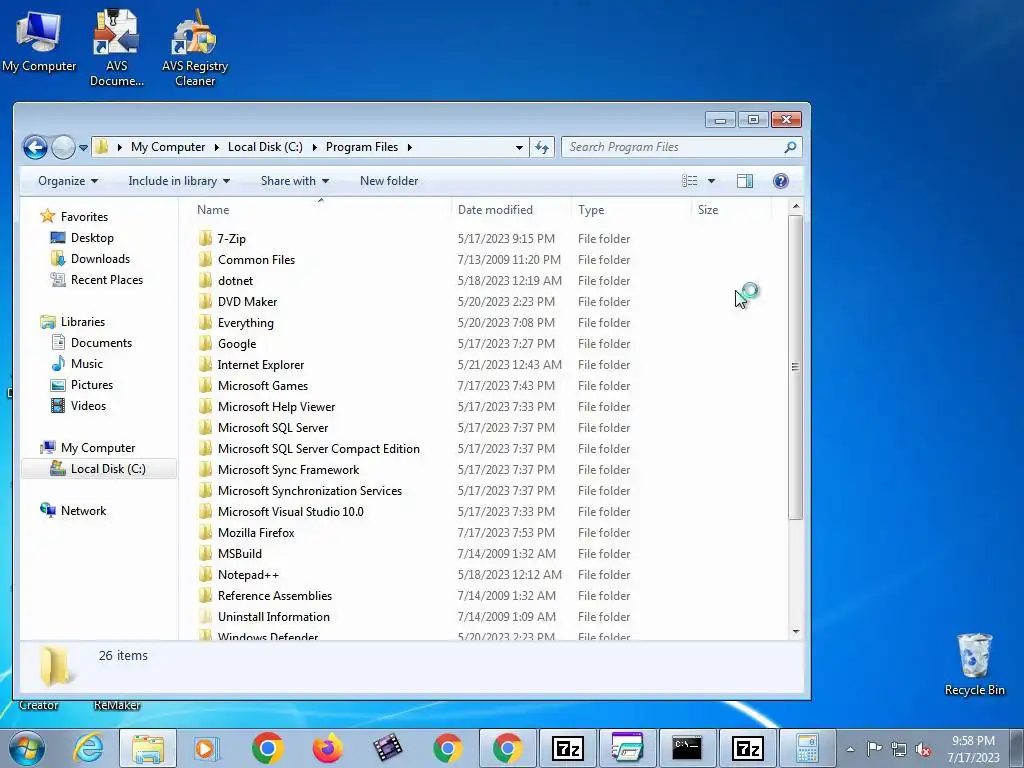Open the Windows Start menu
Image resolution: width=1024 pixels, height=768 pixels.
click(x=27, y=748)
